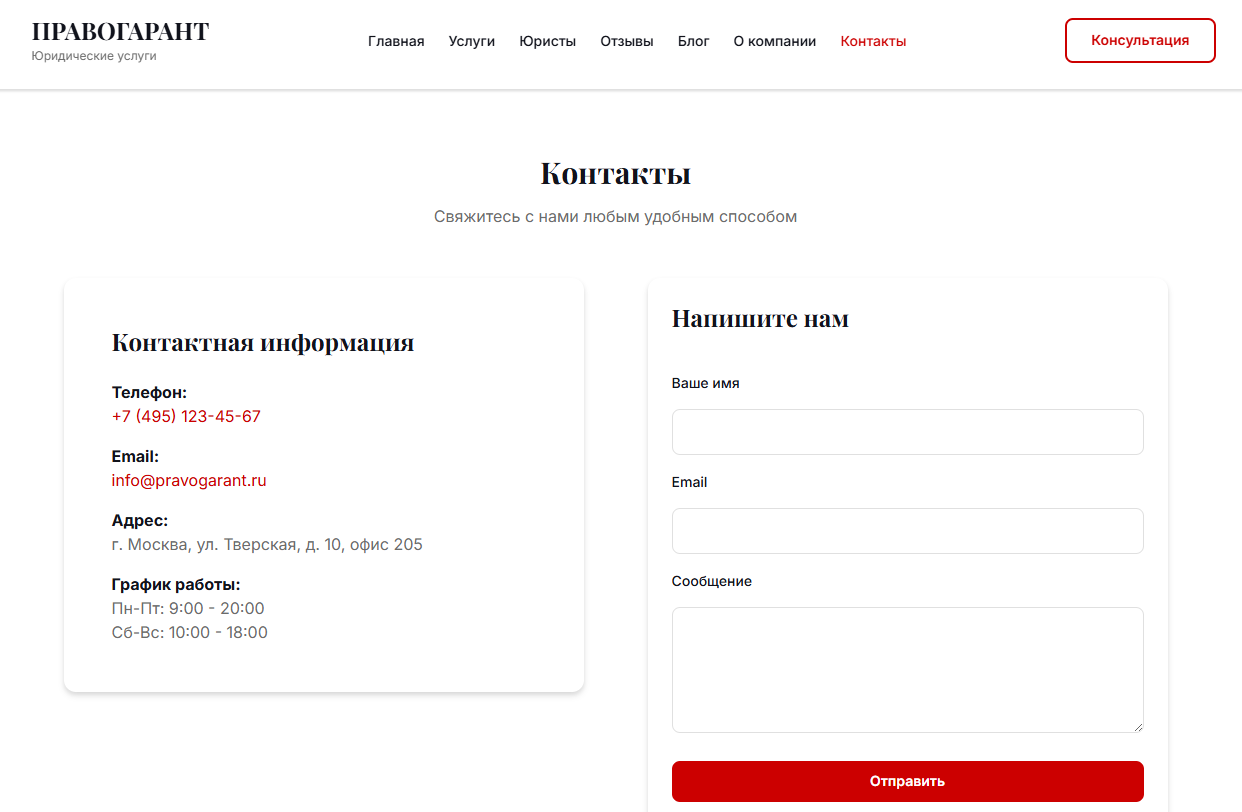Click the Сообщение text area
1242x812 pixels.
tap(907, 669)
